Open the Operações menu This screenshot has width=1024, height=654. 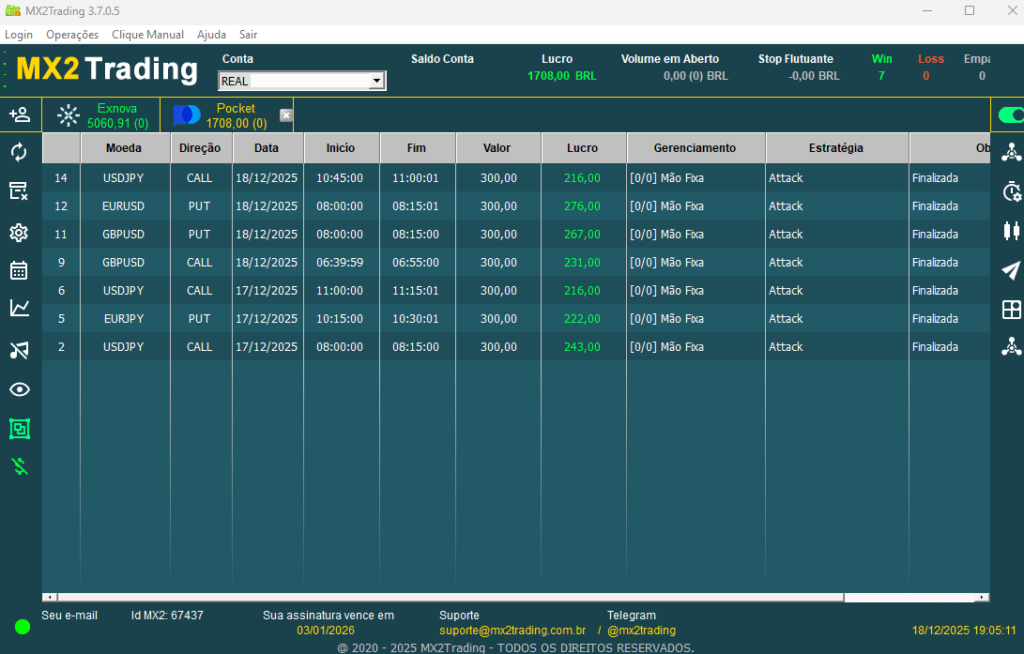tap(72, 34)
